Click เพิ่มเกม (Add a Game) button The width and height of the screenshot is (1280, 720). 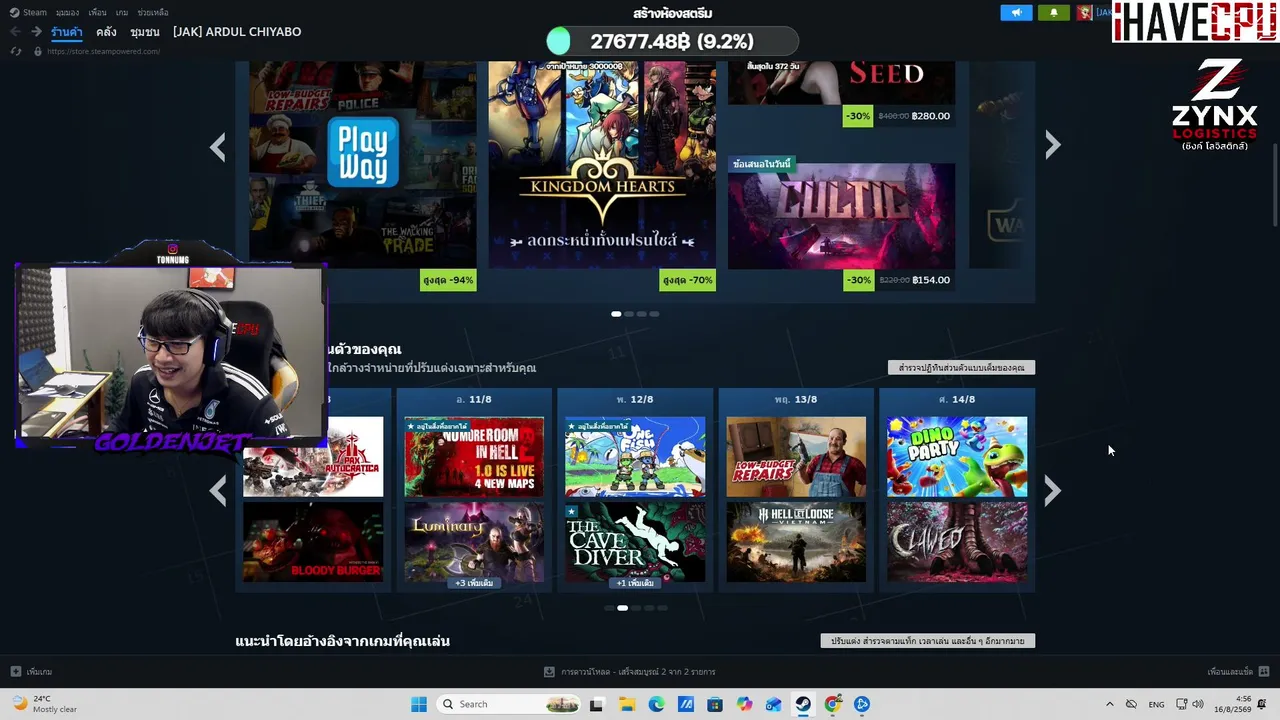31,672
